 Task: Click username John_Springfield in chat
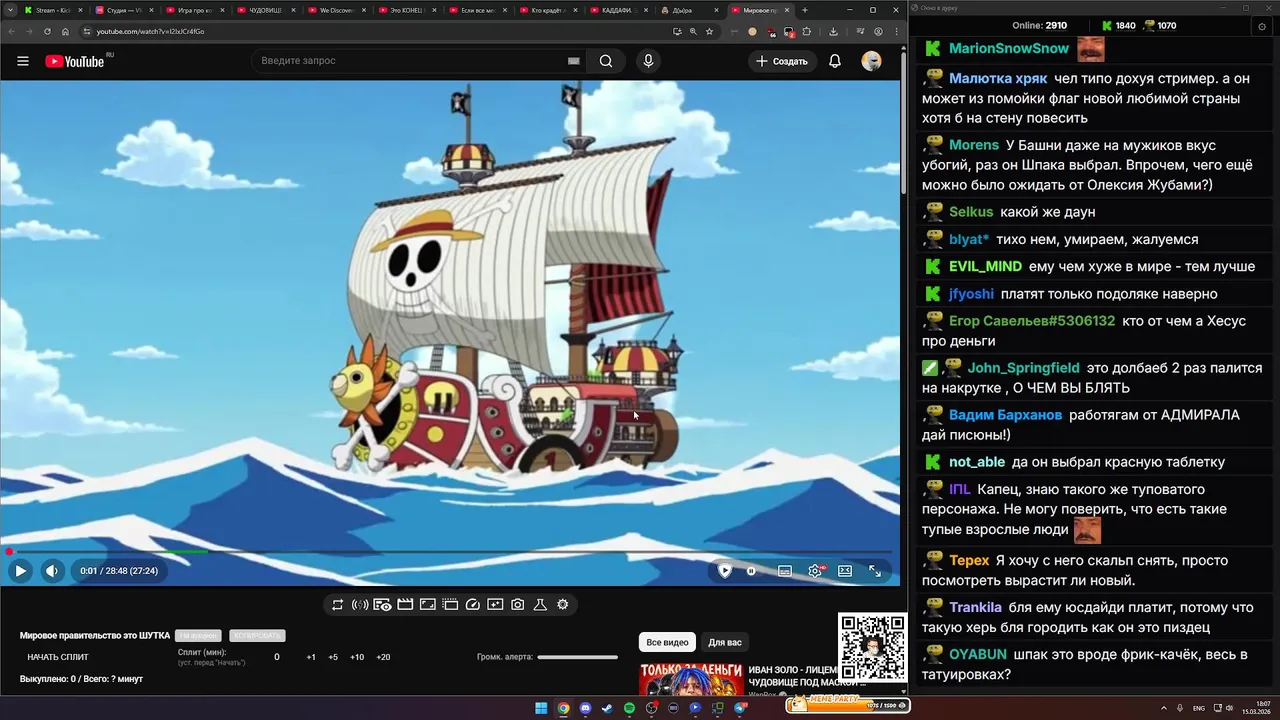click(x=1023, y=368)
